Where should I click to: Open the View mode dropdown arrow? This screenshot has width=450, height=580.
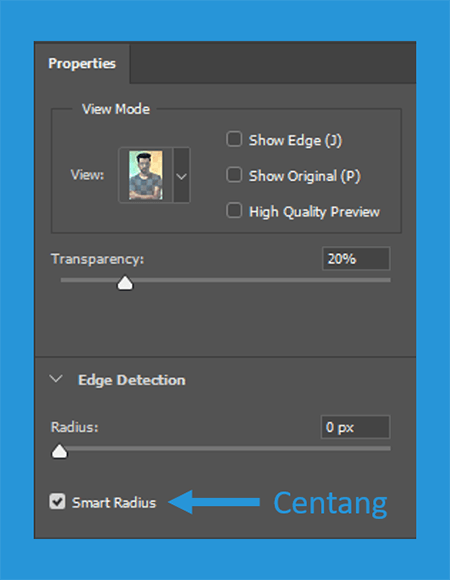[181, 175]
